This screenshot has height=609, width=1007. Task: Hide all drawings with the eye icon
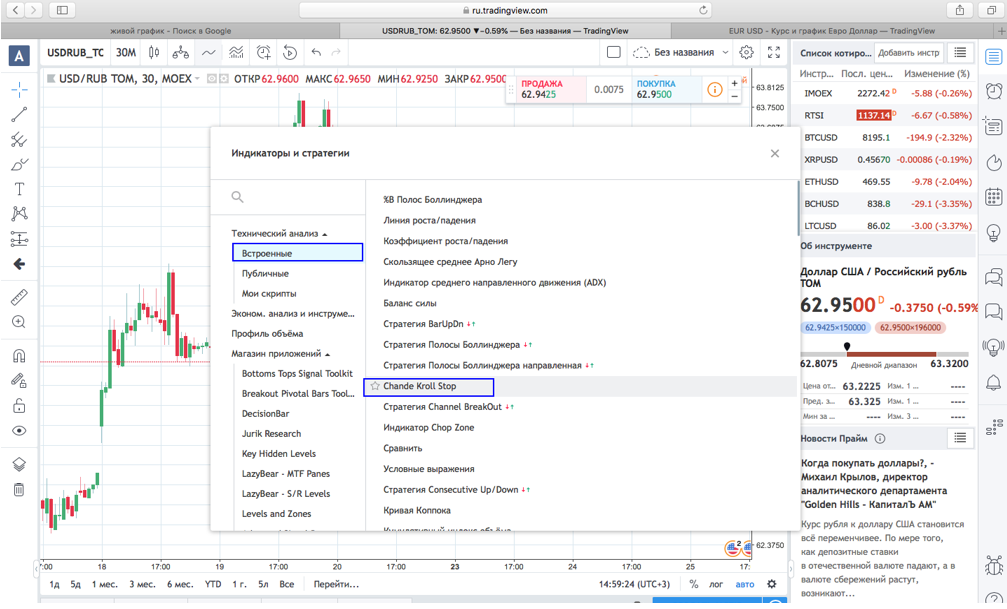pyautogui.click(x=19, y=430)
